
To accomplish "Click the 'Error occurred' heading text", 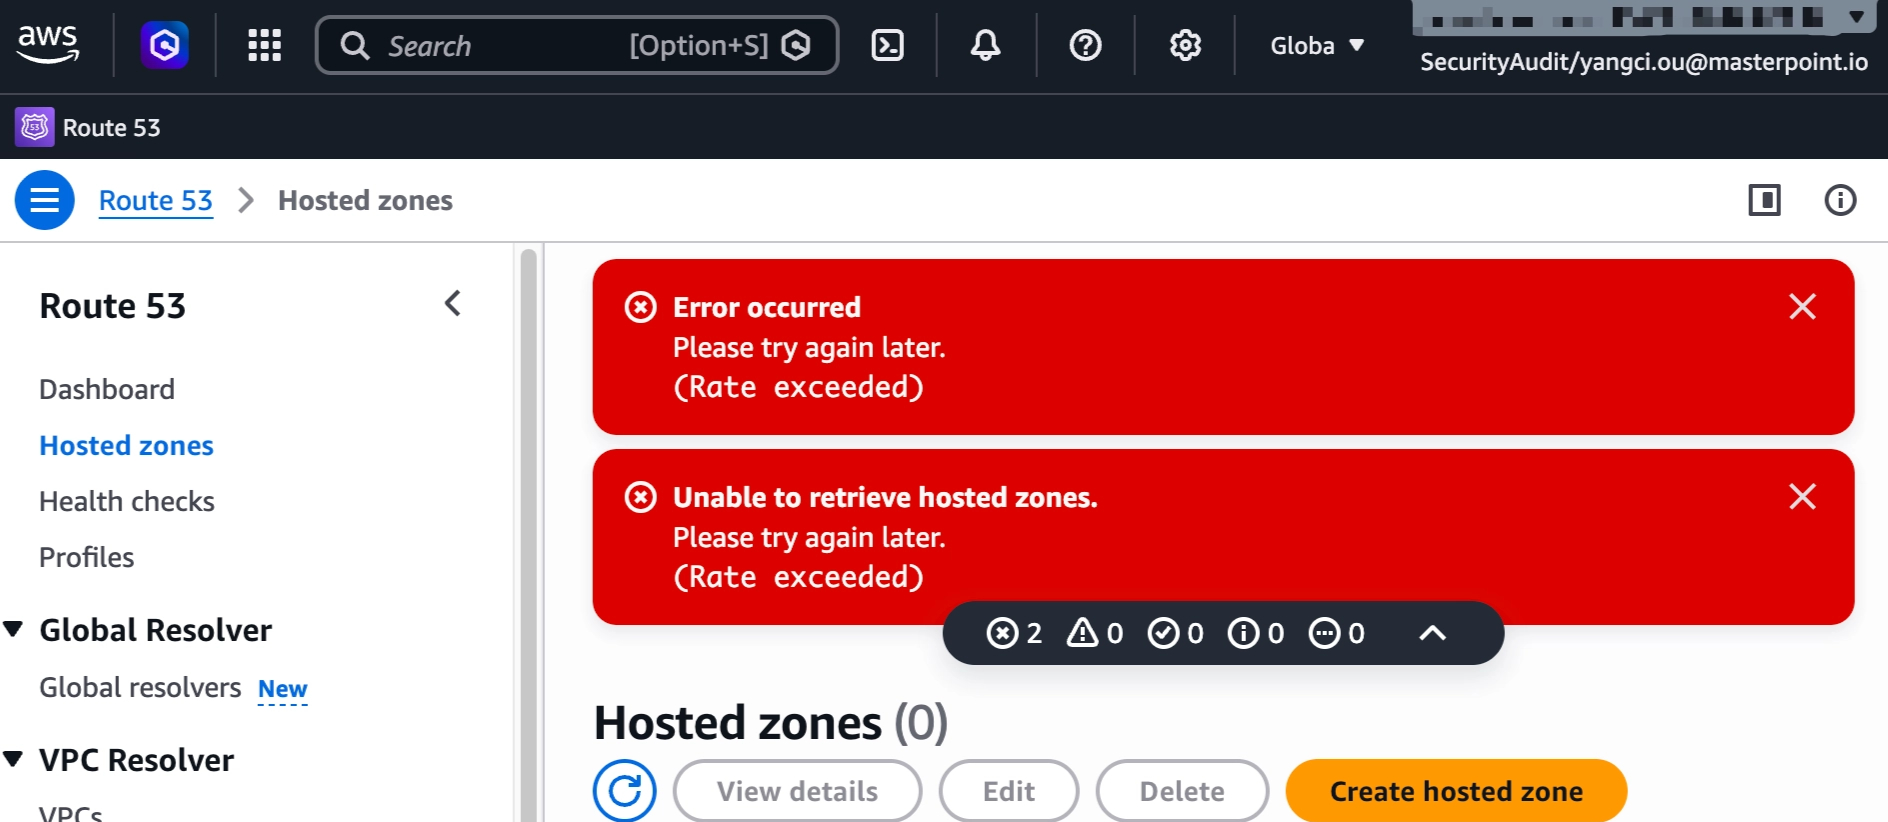I will (767, 307).
